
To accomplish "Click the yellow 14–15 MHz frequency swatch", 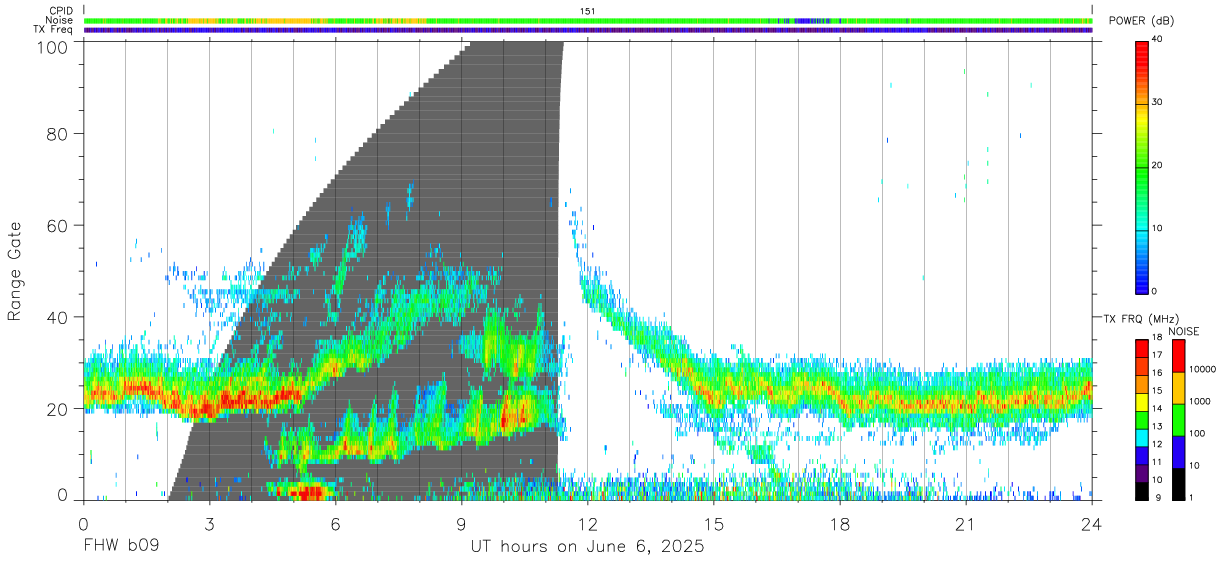I will [x=1142, y=402].
